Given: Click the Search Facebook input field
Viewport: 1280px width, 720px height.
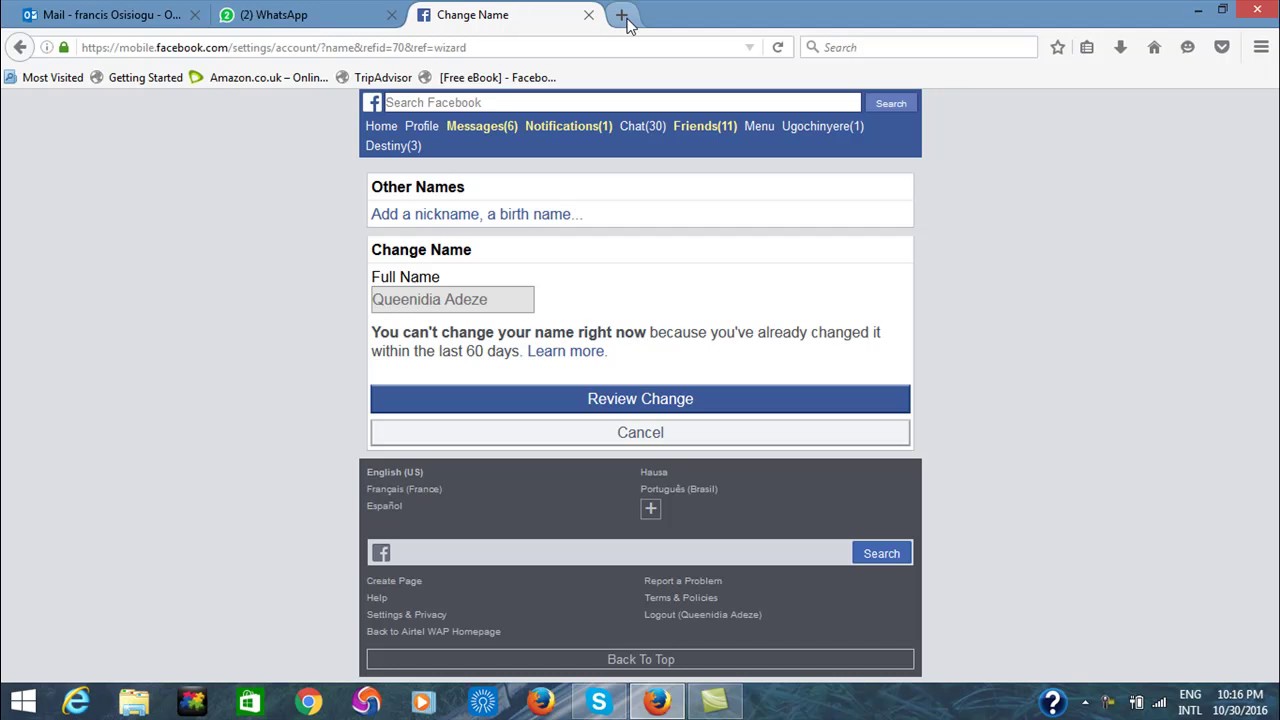Looking at the screenshot, I should [622, 102].
